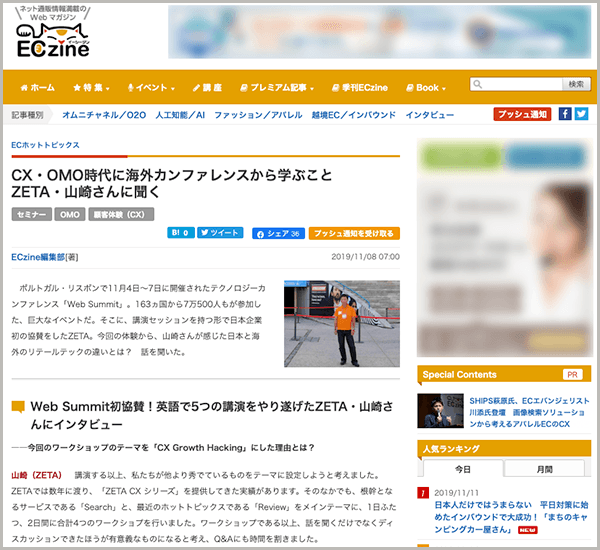The width and height of the screenshot is (600, 550).
Task: Open ECzine編集部 author link
Action: tap(38, 257)
